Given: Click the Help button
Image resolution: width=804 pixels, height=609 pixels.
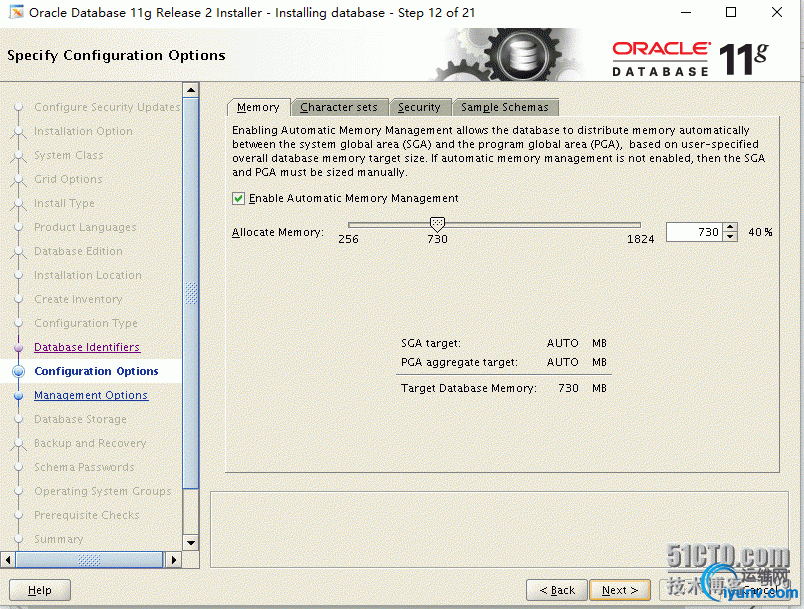Looking at the screenshot, I should [39, 590].
